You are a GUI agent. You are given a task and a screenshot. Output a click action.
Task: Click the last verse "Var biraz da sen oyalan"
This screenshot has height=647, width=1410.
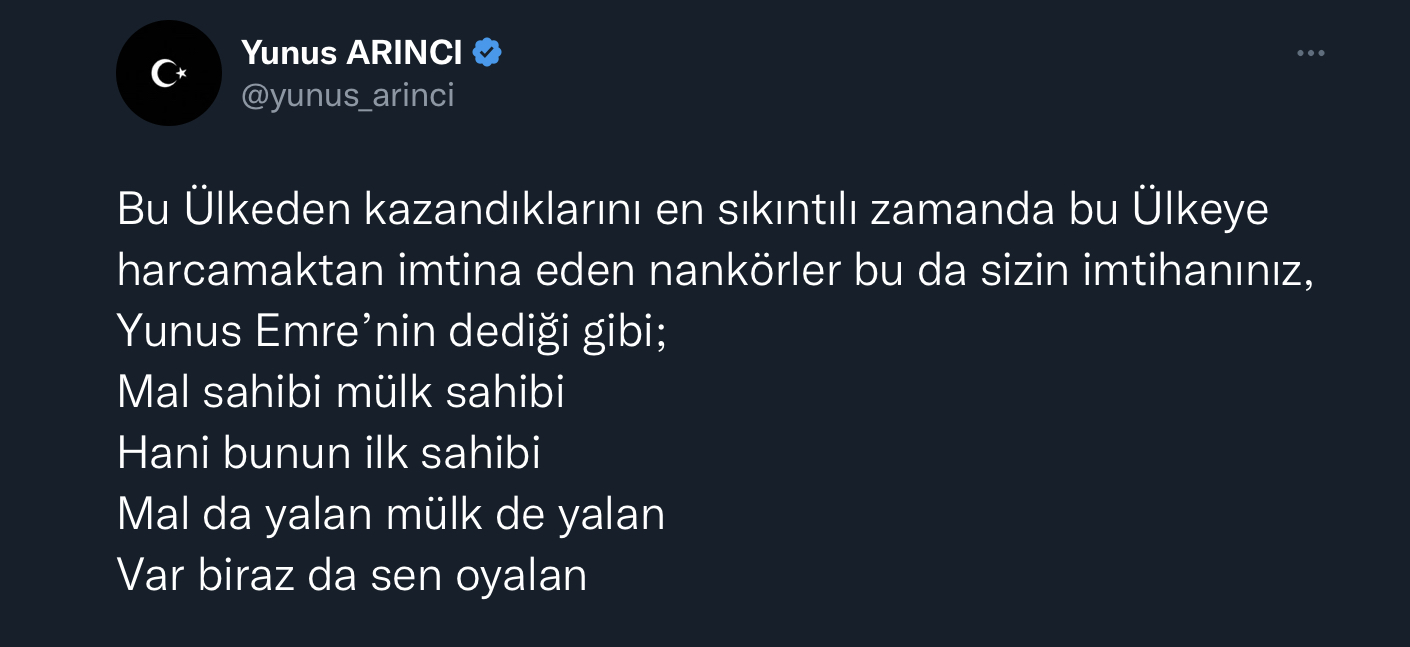[352, 576]
